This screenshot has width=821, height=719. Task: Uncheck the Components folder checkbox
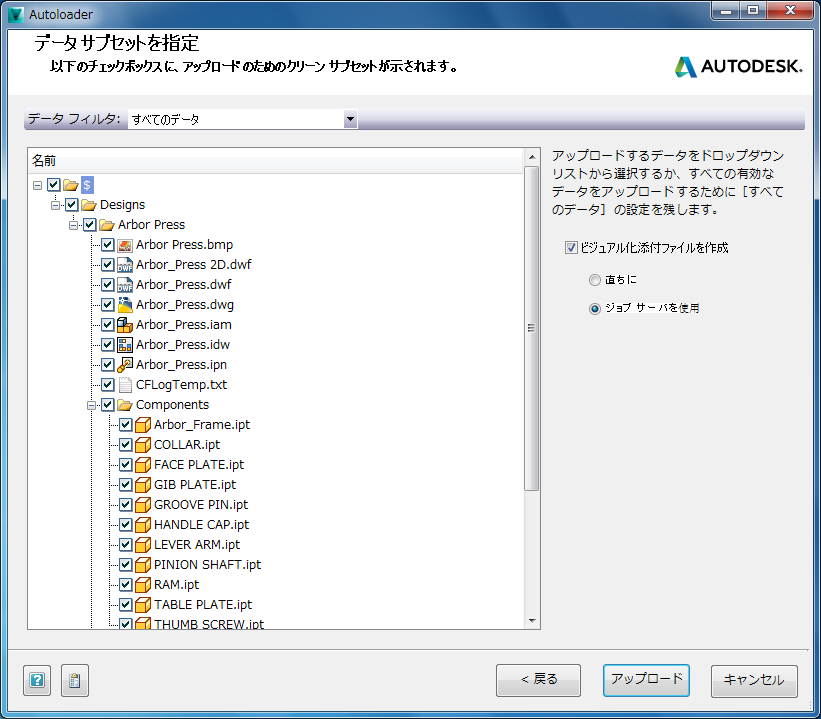(x=108, y=404)
